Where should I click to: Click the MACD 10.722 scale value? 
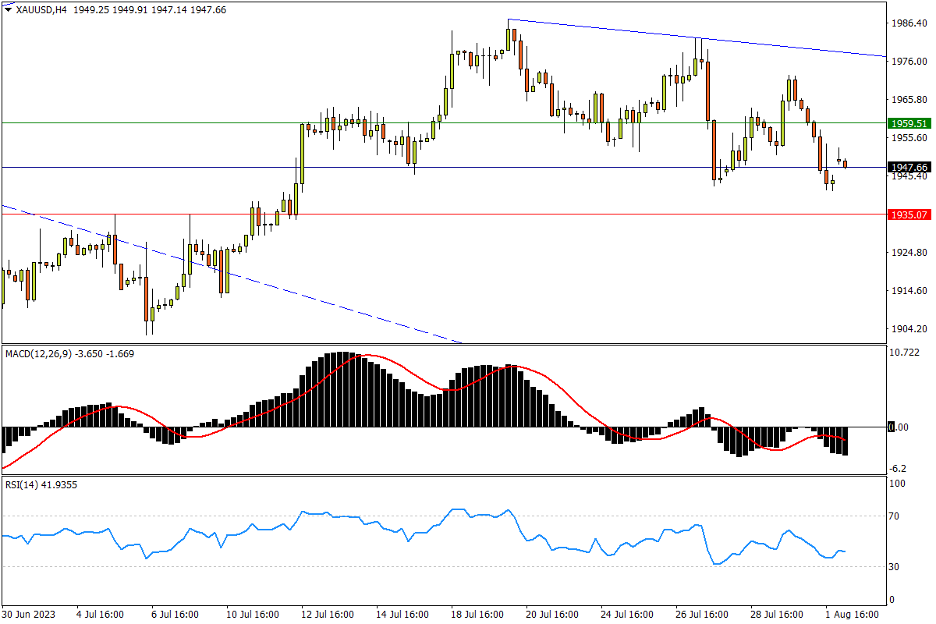pos(904,352)
